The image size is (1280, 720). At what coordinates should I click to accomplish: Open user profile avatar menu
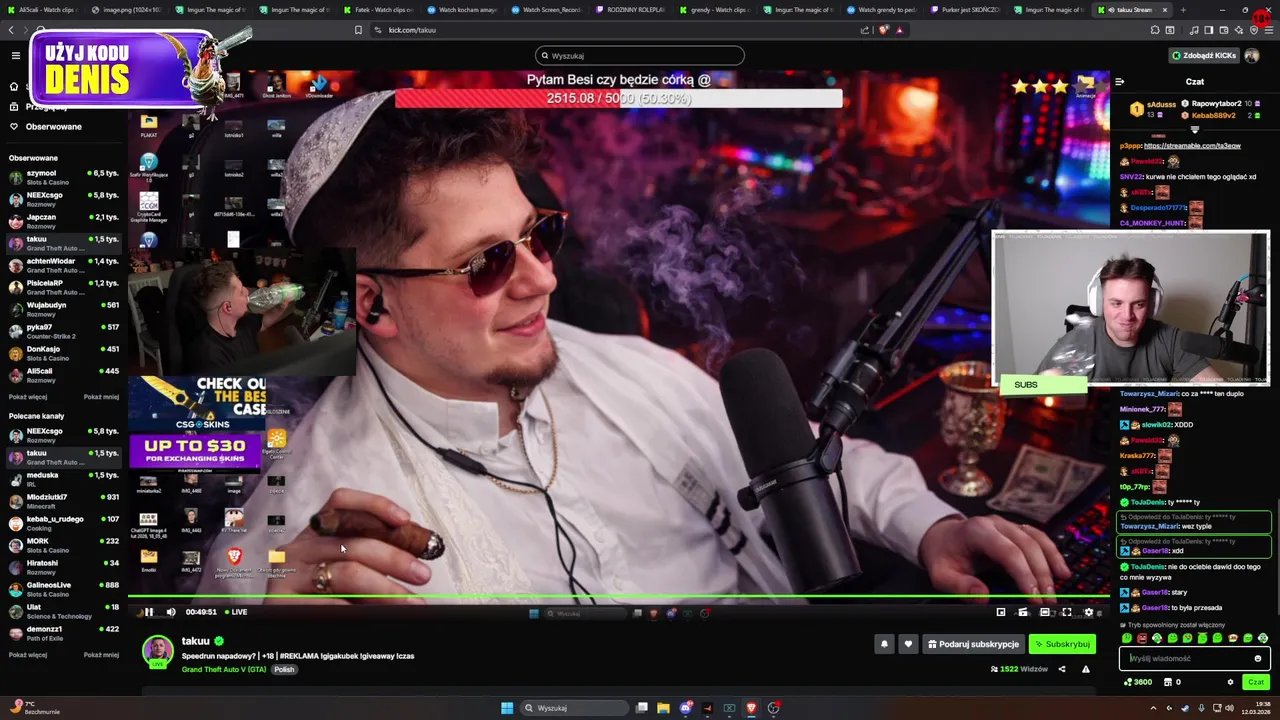pyautogui.click(x=1252, y=56)
